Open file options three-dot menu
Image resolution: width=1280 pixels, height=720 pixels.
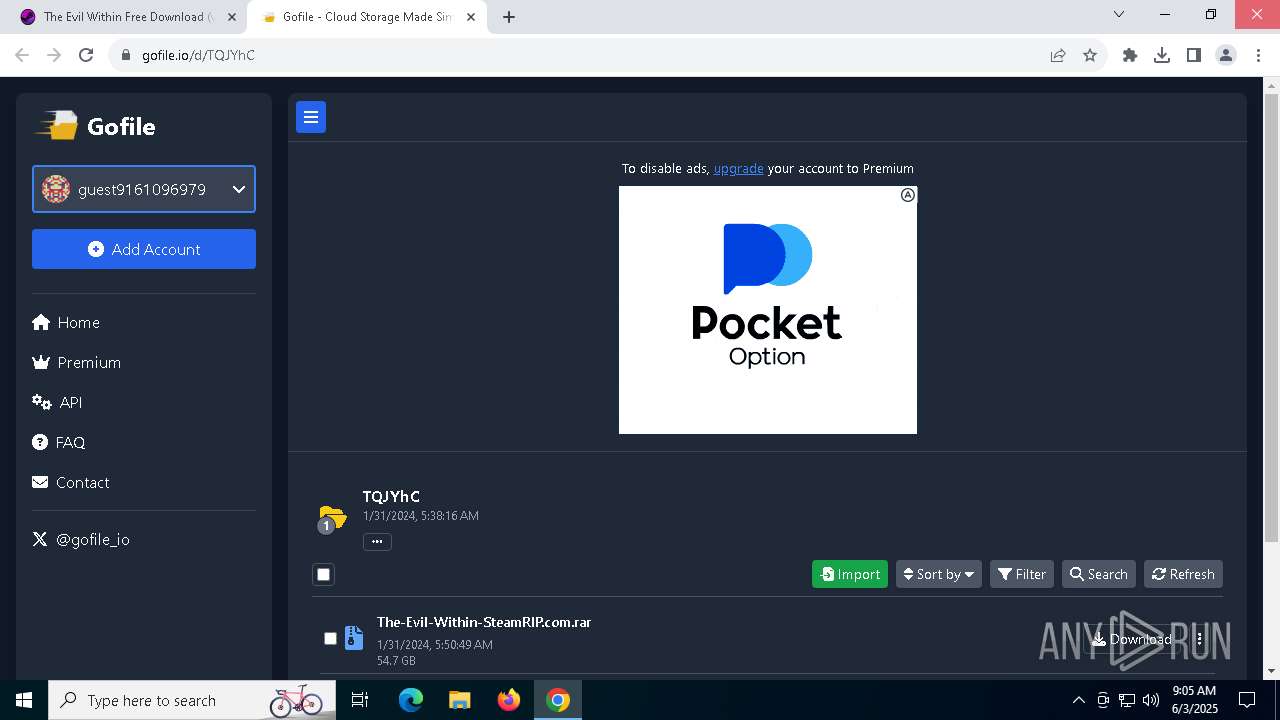(x=1199, y=639)
